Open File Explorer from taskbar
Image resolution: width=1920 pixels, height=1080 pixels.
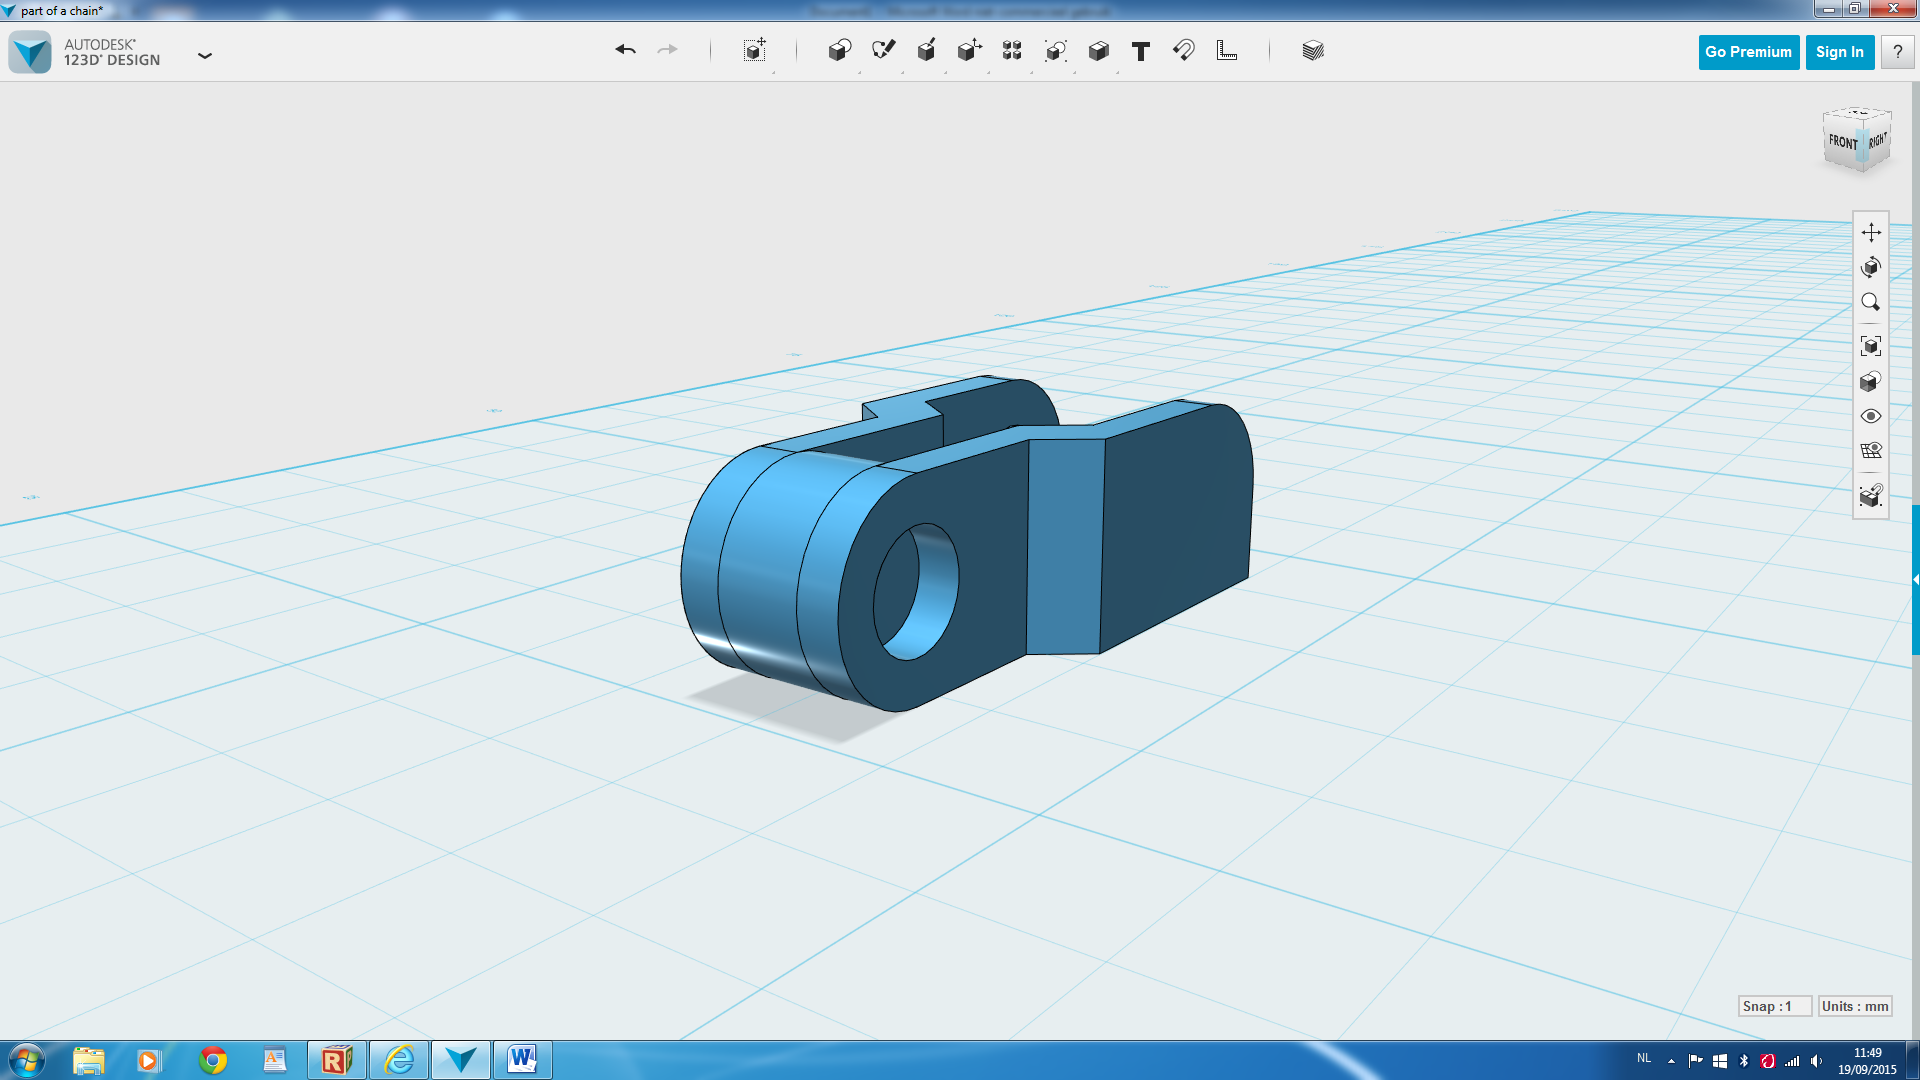88,1060
